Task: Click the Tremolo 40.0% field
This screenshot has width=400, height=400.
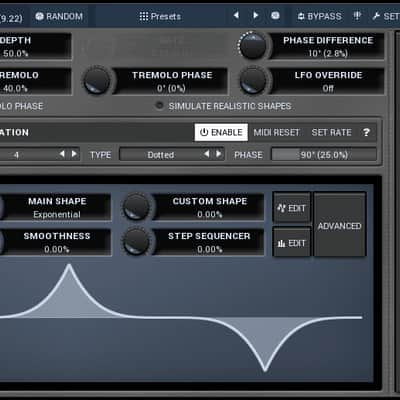Action: [35, 81]
